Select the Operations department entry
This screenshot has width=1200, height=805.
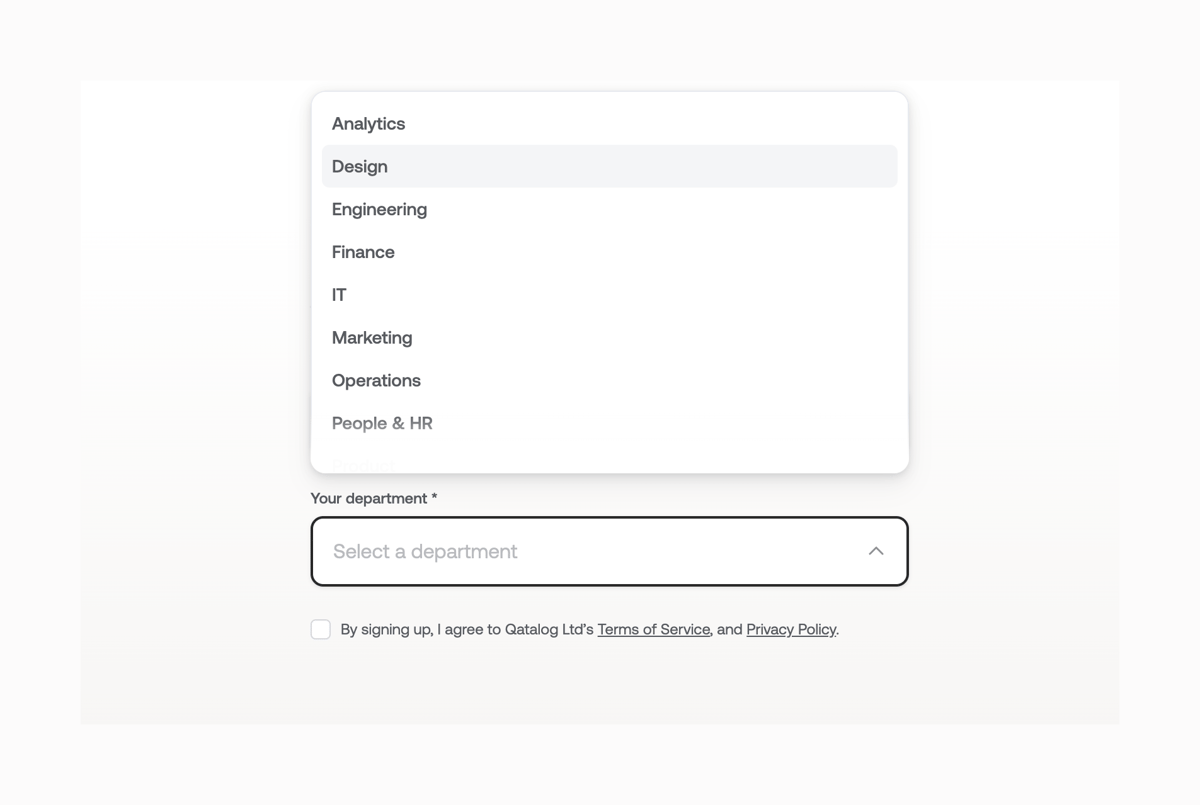pyautogui.click(x=376, y=380)
